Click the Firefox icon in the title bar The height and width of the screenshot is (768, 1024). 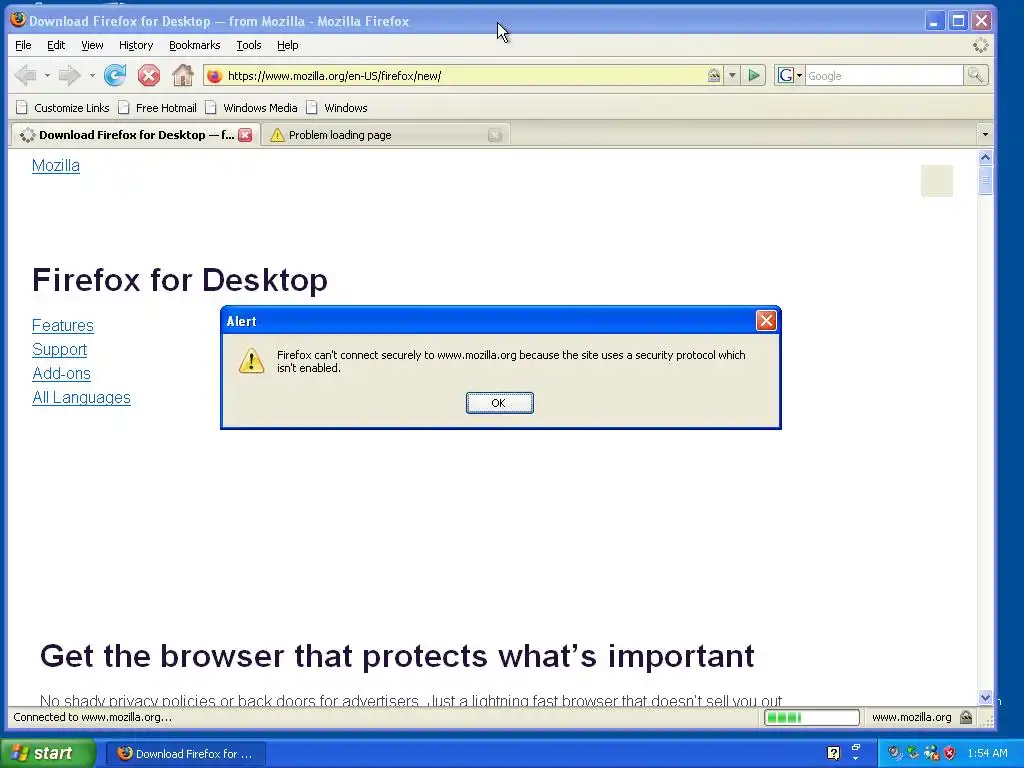(x=18, y=20)
